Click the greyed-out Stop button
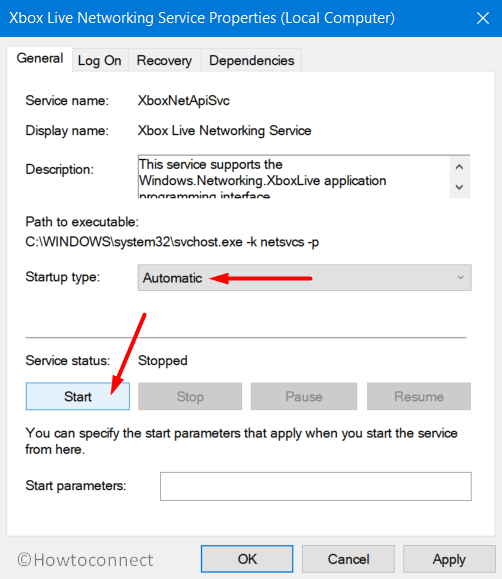502x579 pixels. coord(190,397)
